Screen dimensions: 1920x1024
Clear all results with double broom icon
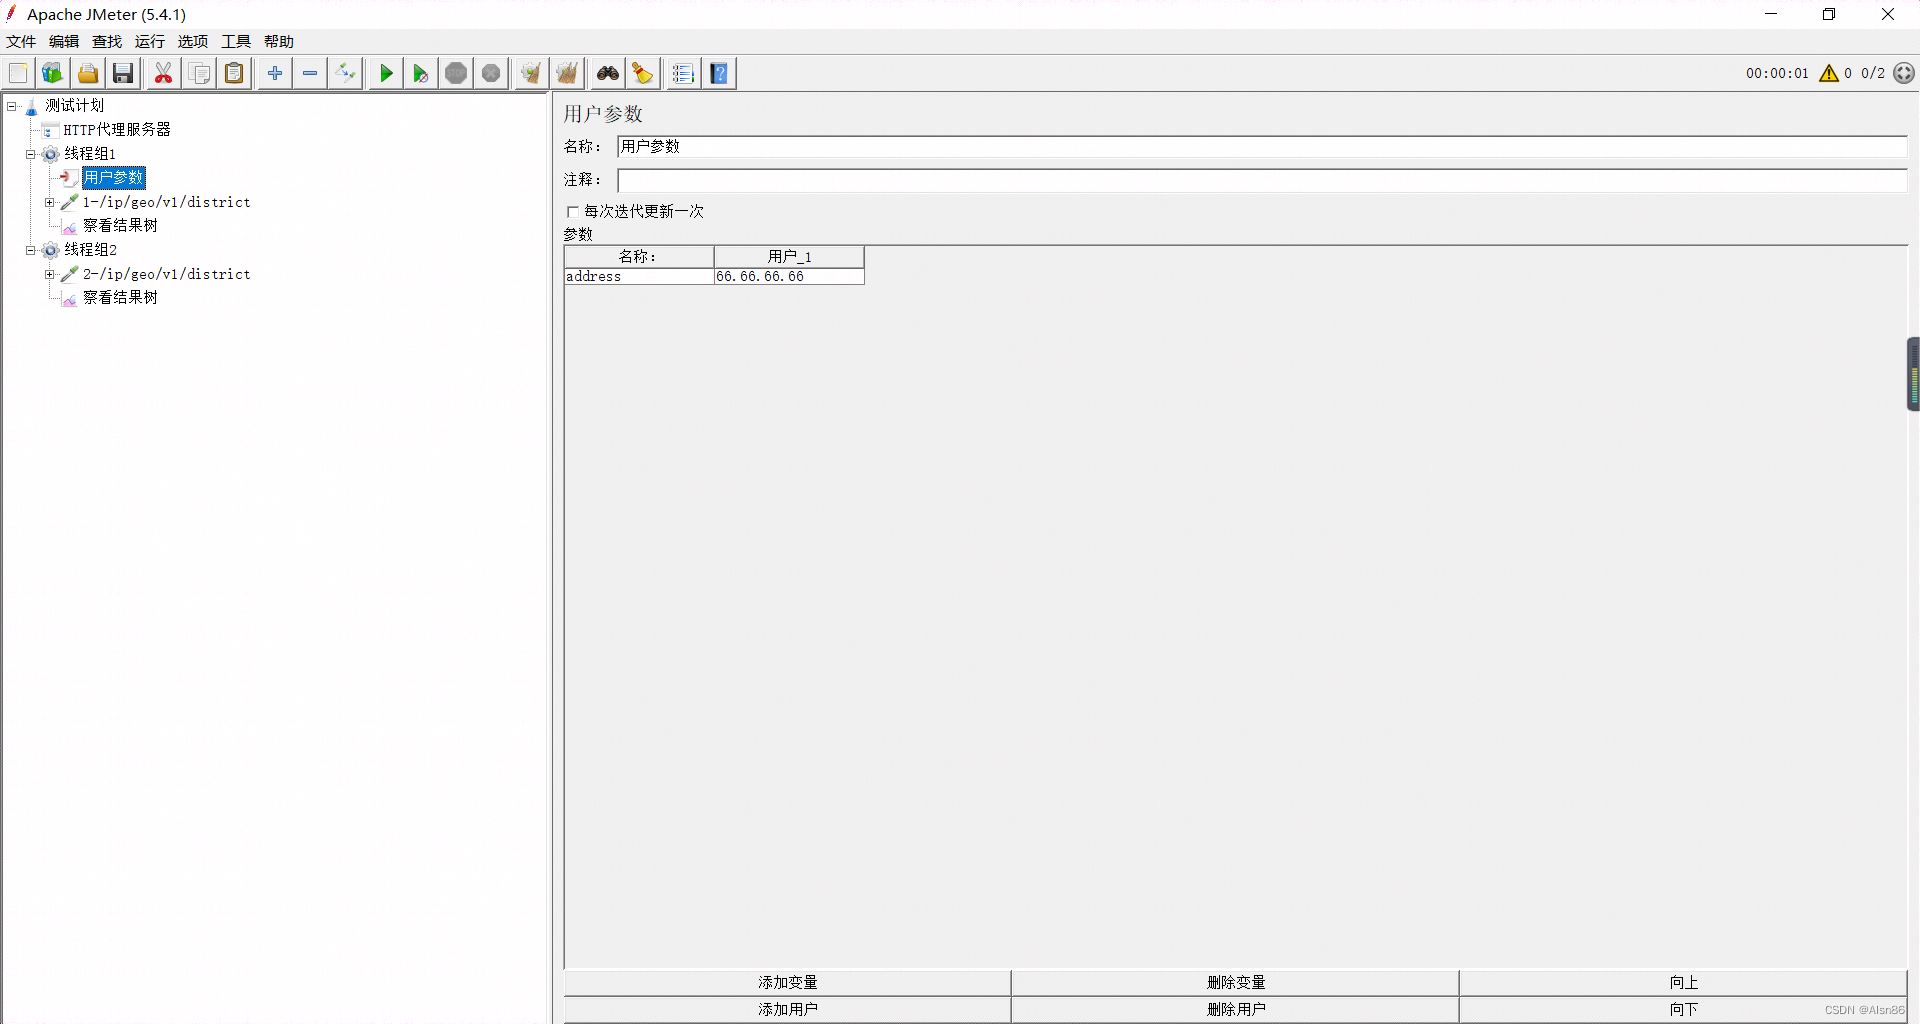tap(567, 73)
